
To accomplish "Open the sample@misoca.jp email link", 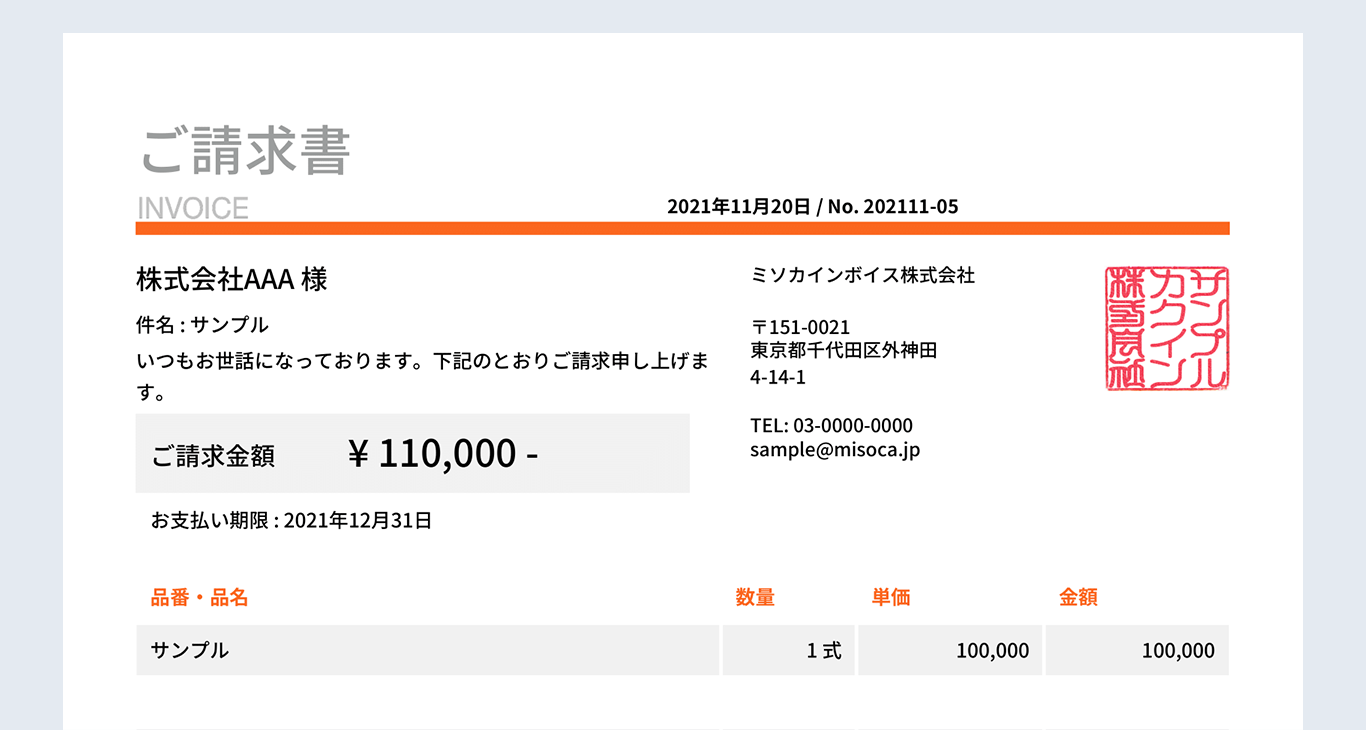I will click(x=835, y=450).
